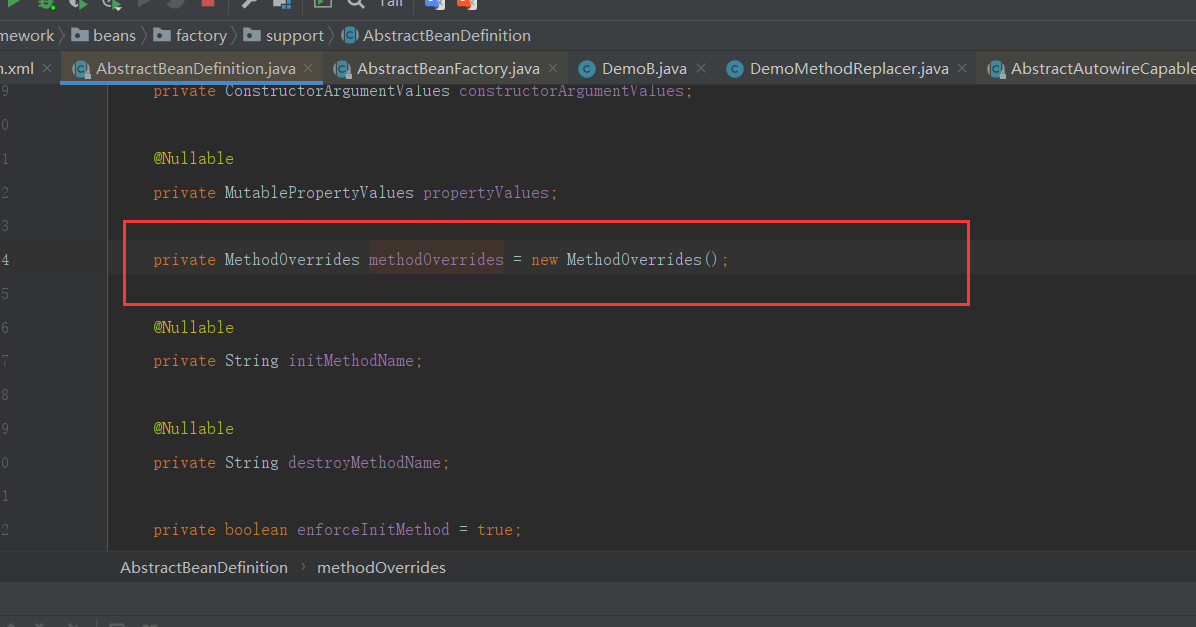Click the enforceInitMethod field name

373,529
